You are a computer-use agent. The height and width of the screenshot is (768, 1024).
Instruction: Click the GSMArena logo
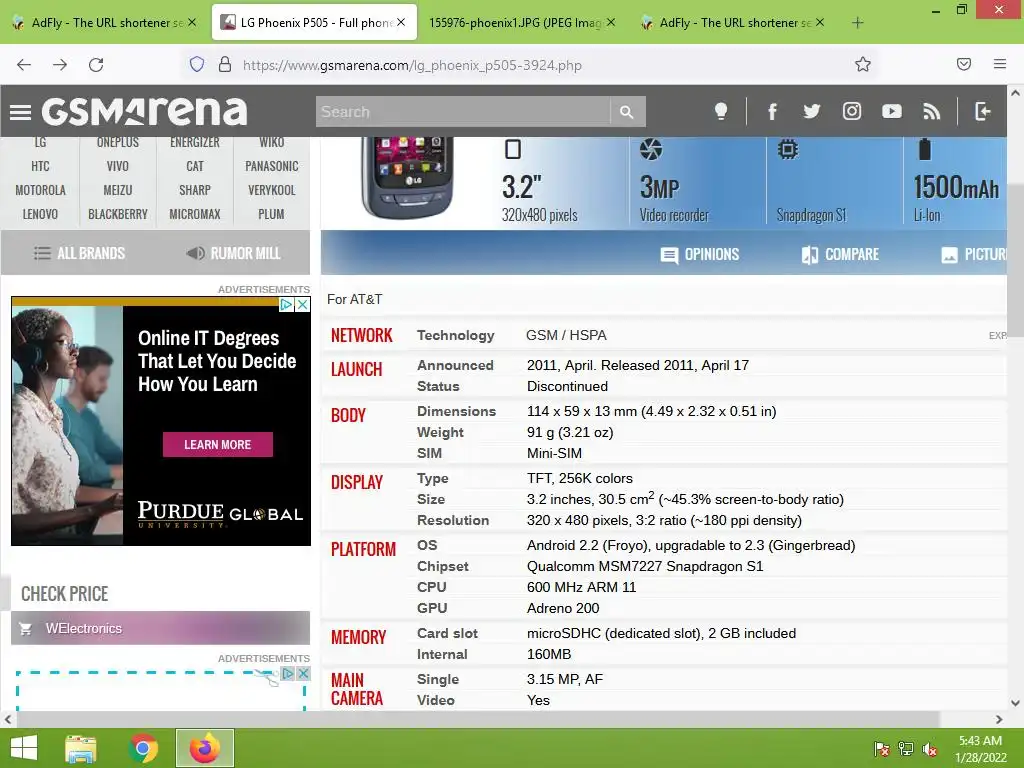tap(144, 112)
